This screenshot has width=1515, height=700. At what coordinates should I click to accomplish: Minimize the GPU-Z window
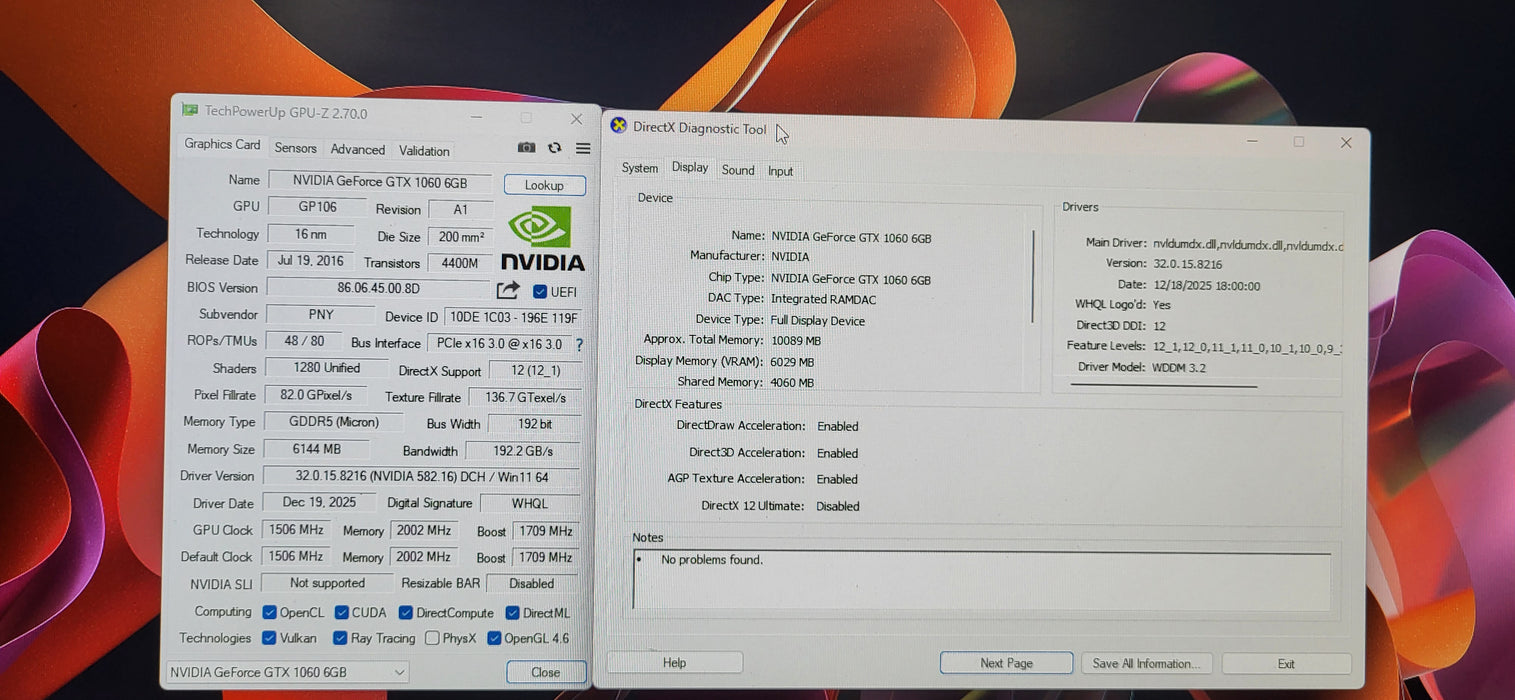478,117
